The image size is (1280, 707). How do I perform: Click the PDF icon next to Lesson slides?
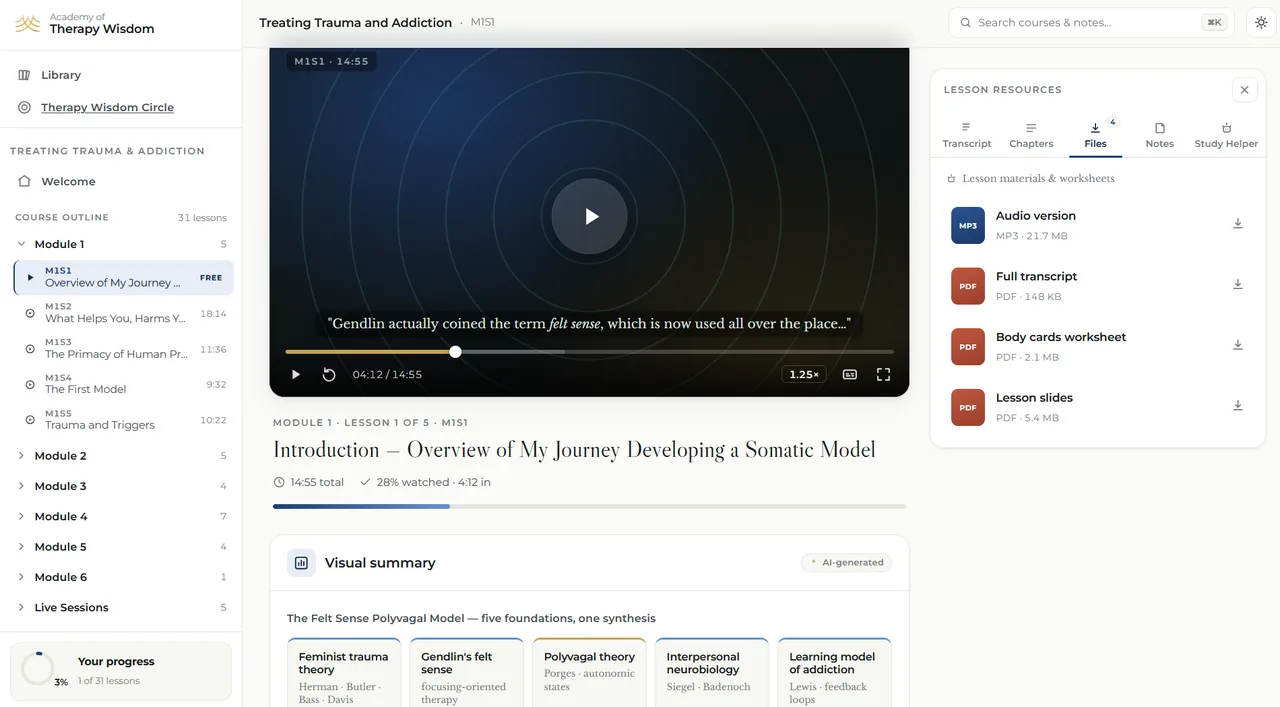tap(968, 408)
